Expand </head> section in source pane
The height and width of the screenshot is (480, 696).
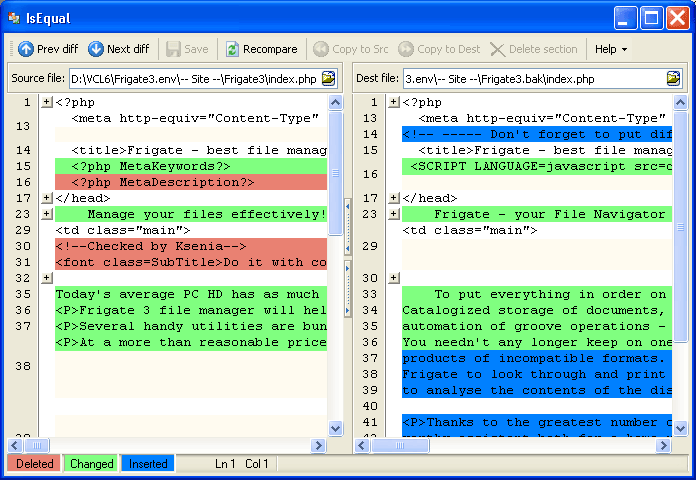tap(47, 198)
